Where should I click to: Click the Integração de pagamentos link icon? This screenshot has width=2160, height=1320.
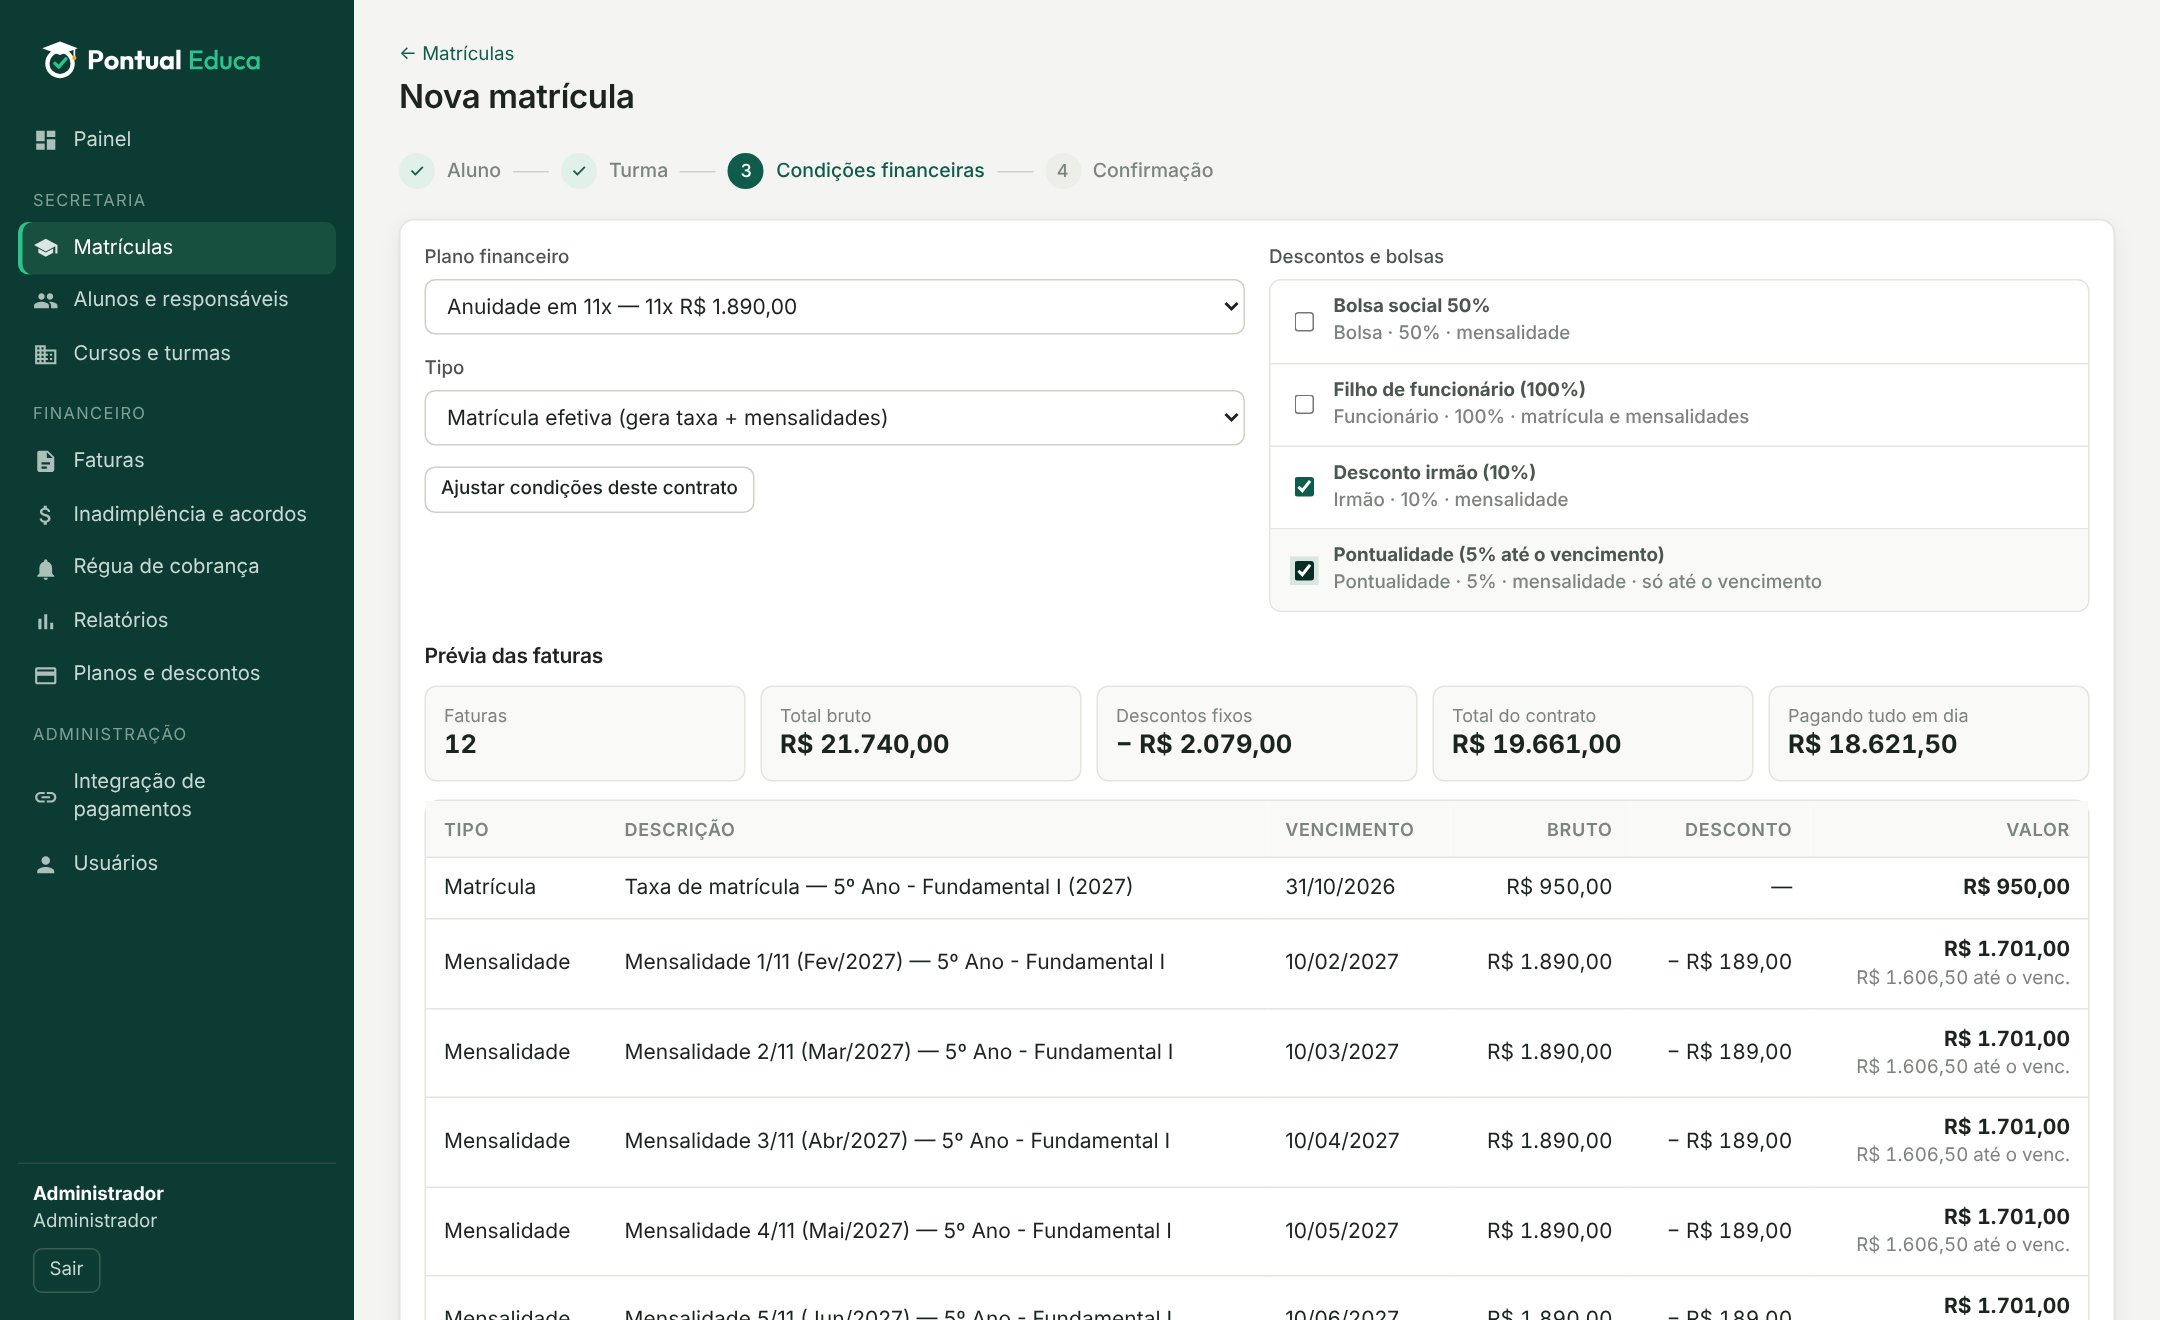pyautogui.click(x=45, y=797)
